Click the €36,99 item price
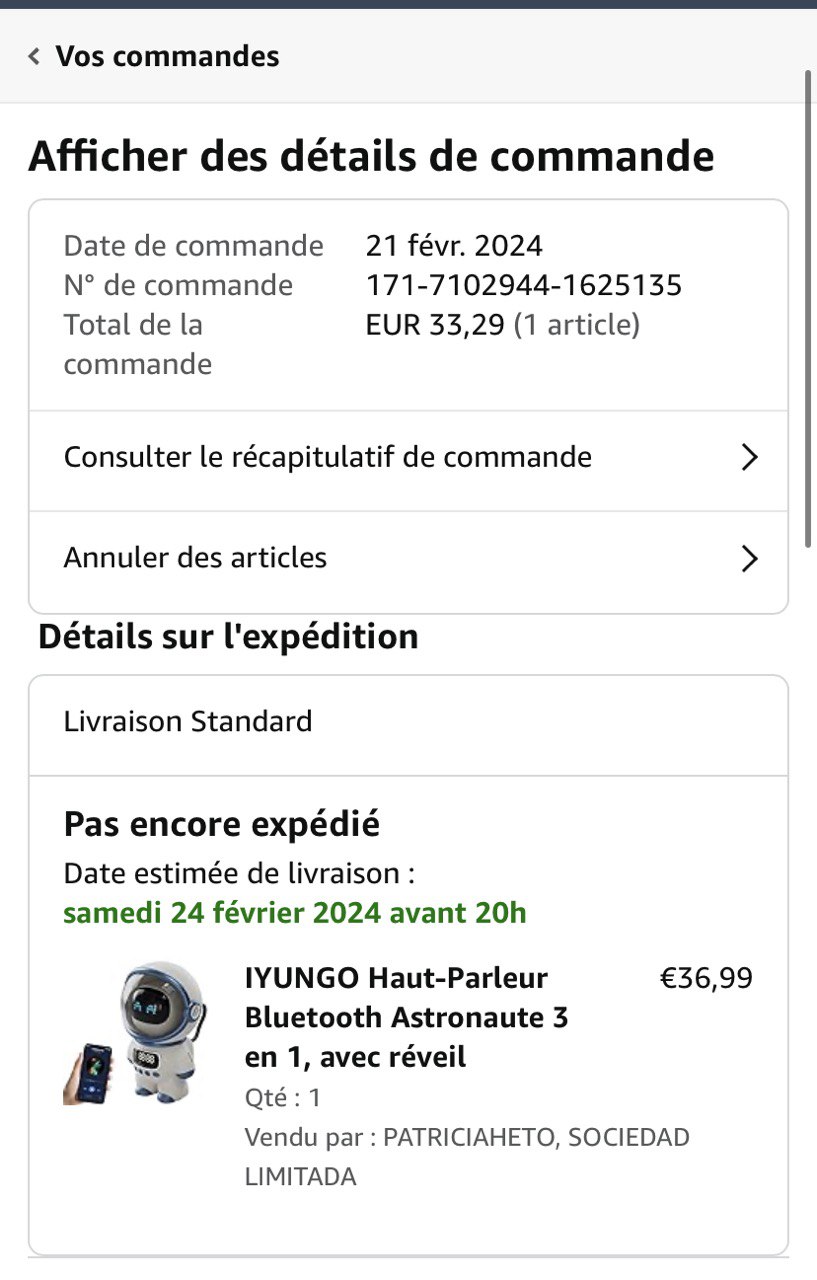Viewport: 817px width, 1280px height. [706, 978]
